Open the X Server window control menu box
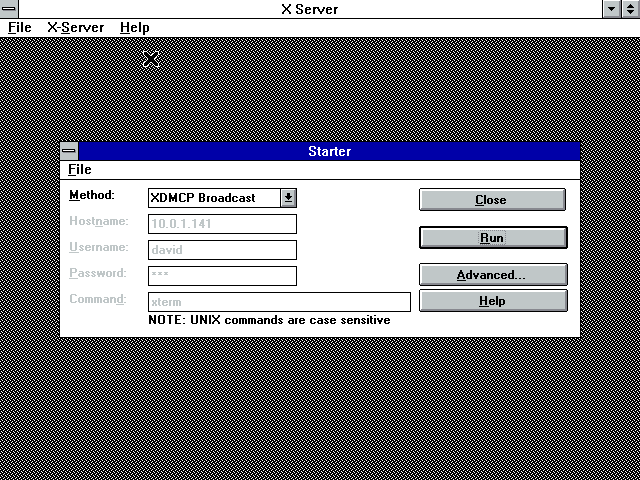 (x=9, y=9)
